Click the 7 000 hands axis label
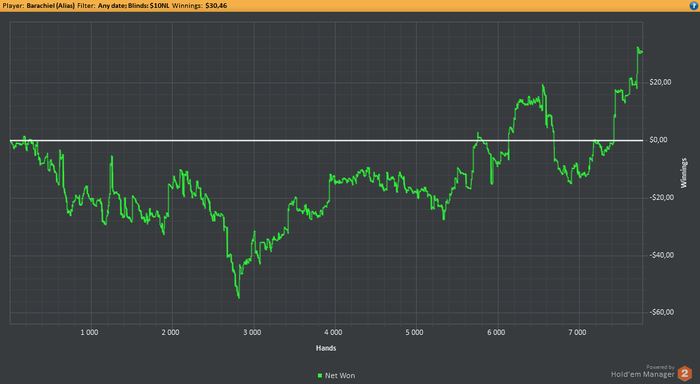 pos(577,333)
